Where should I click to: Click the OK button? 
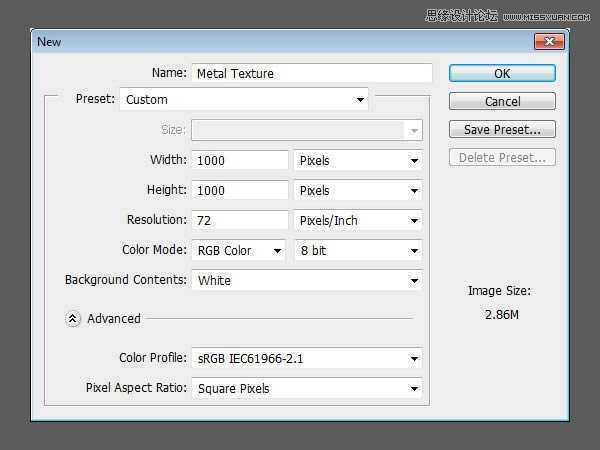502,73
